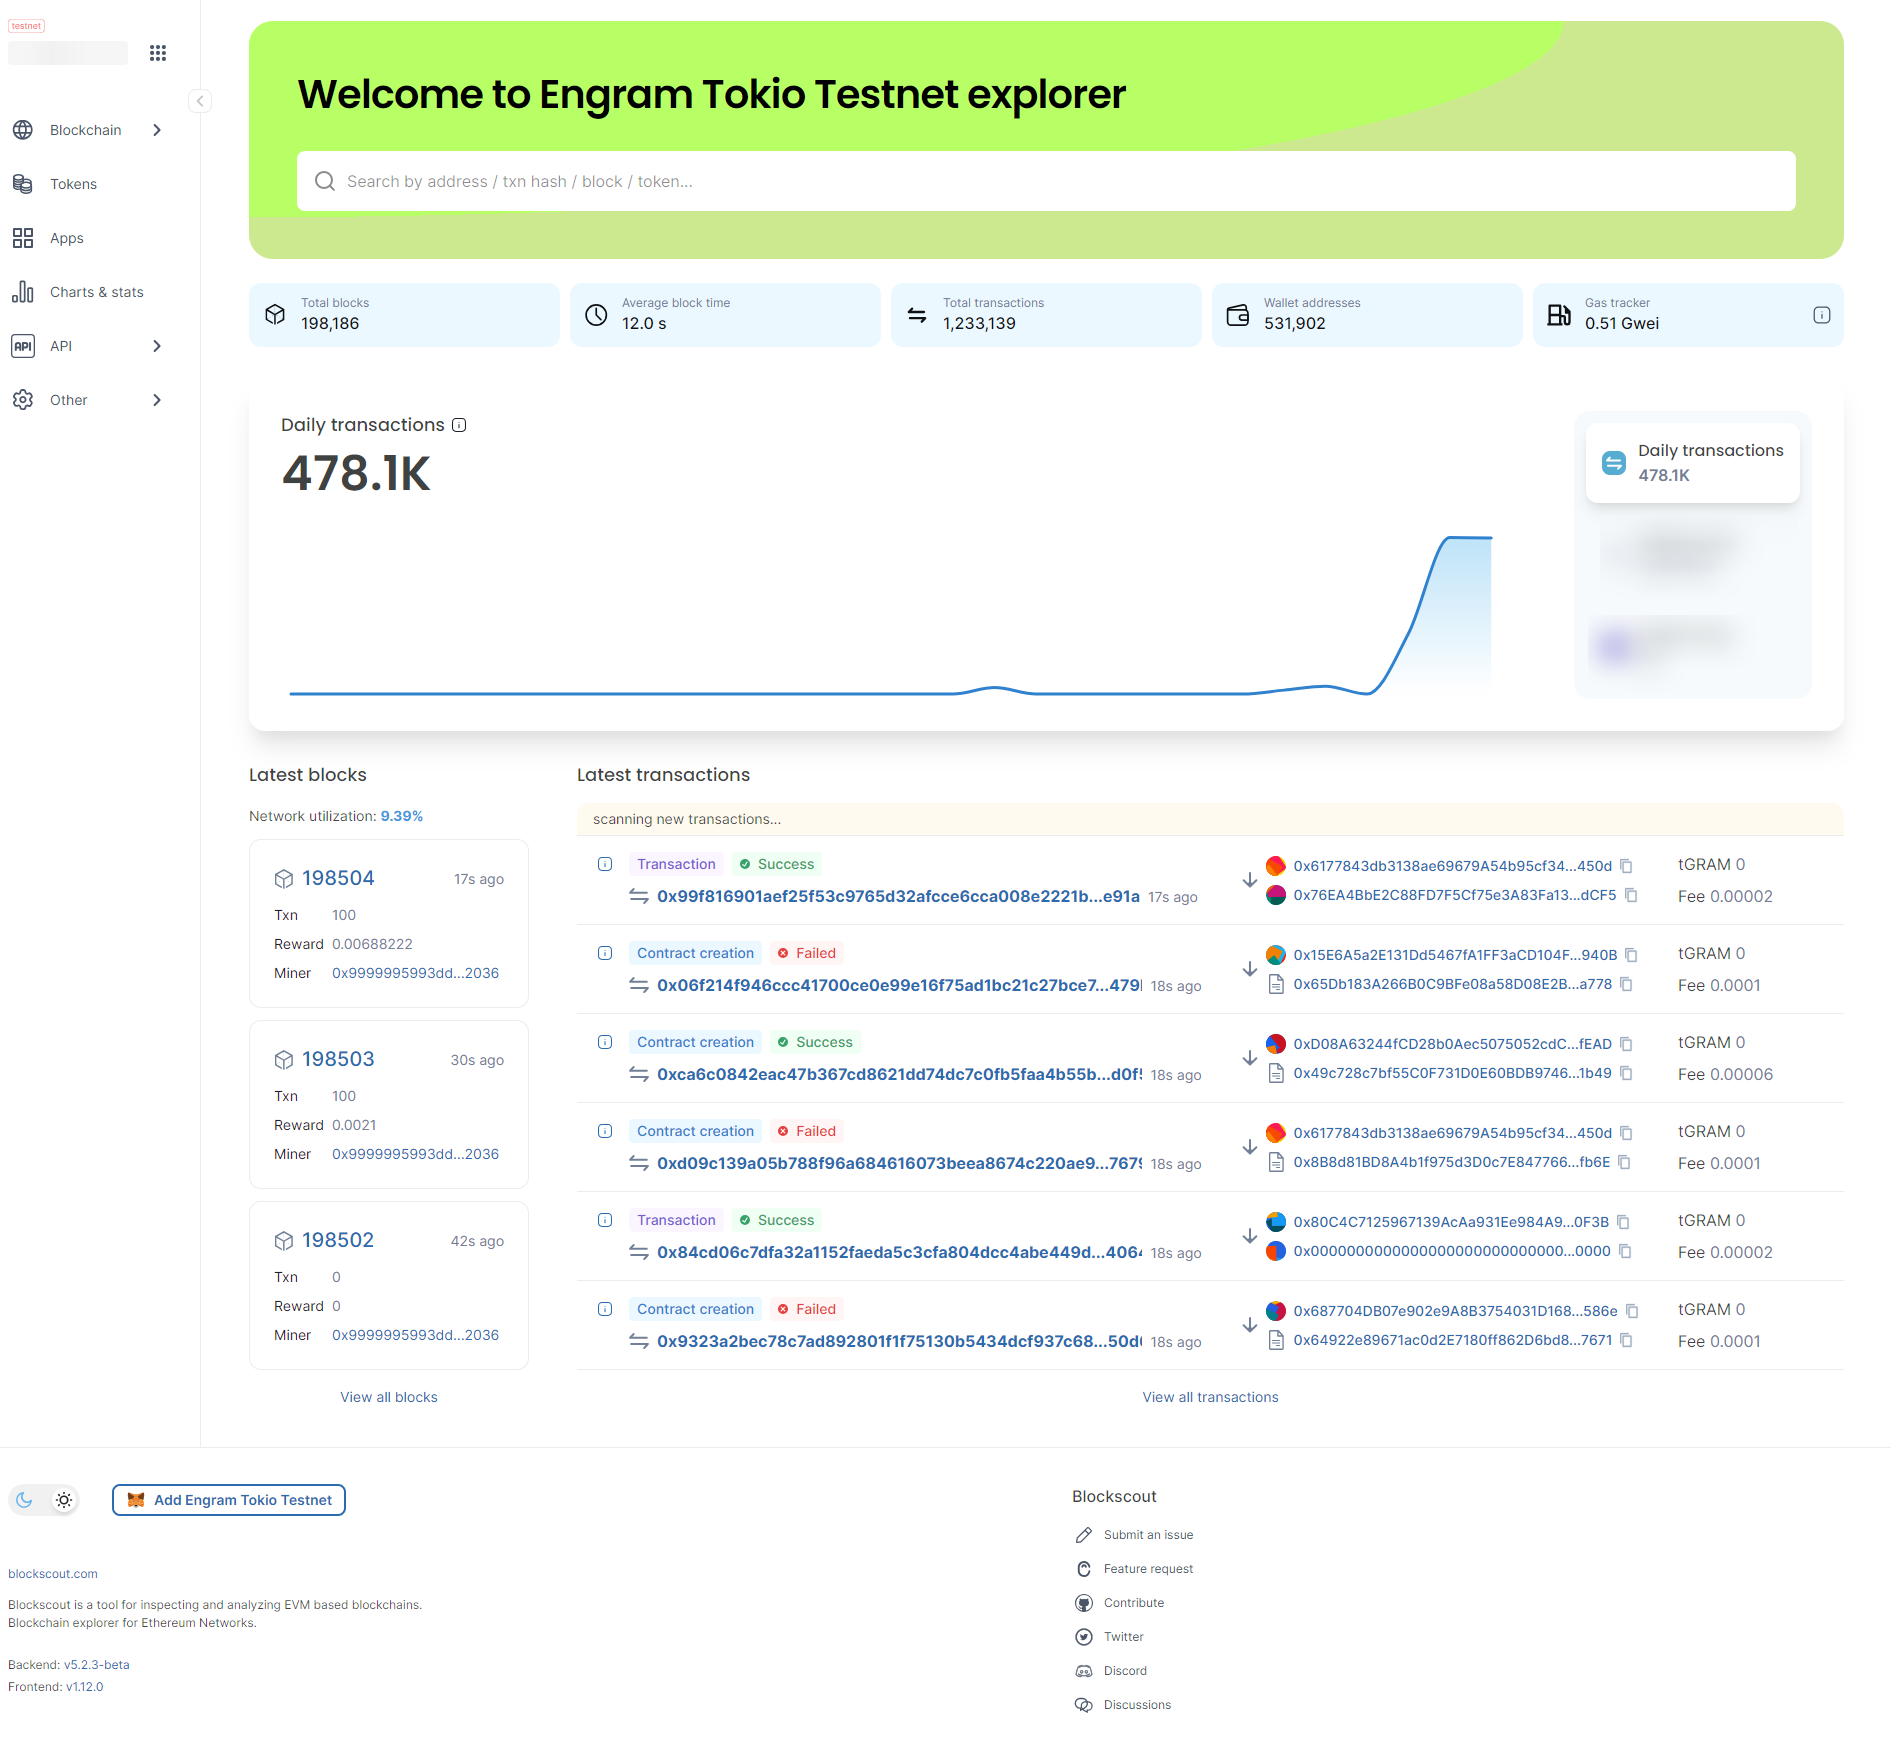Viewport: 1891px width, 1738px height.
Task: Click the Tokens coins icon
Action: [23, 184]
